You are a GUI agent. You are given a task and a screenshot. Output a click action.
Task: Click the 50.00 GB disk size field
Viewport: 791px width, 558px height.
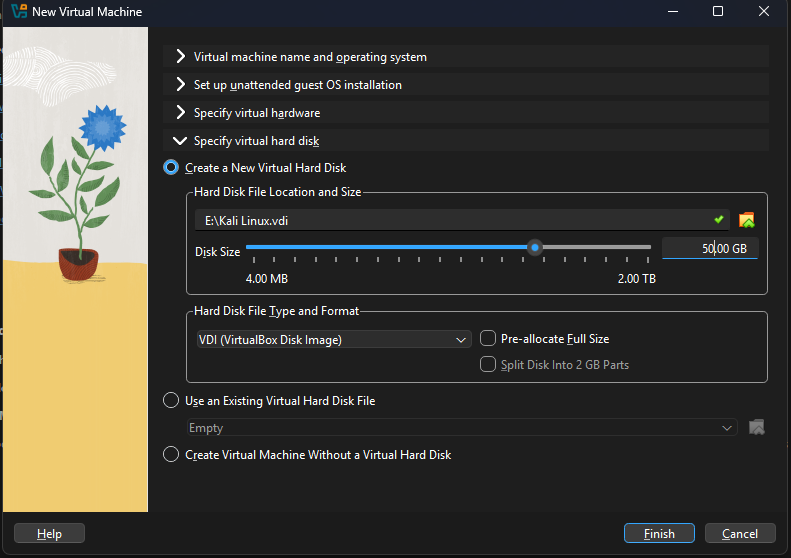point(709,249)
